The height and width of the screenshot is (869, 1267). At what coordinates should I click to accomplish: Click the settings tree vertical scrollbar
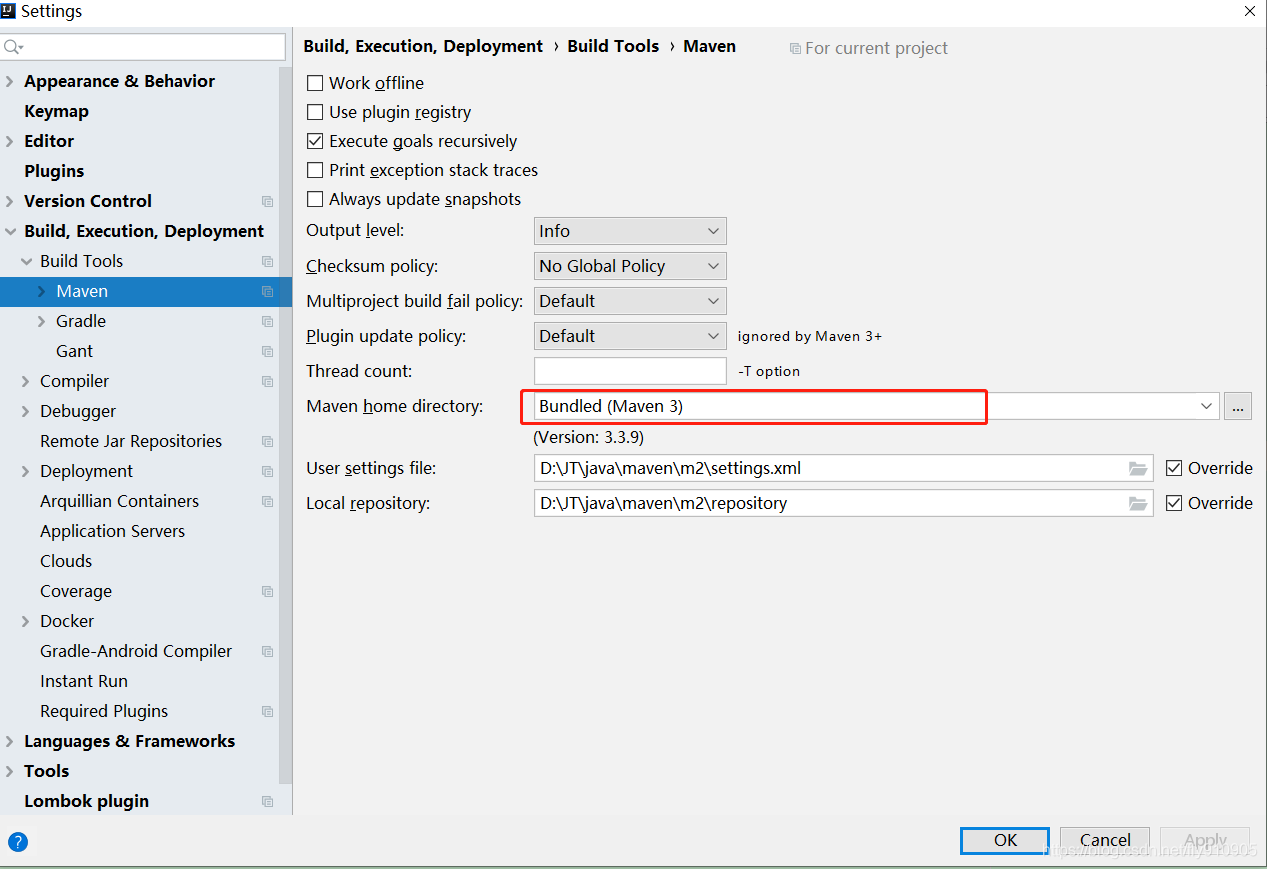click(286, 425)
